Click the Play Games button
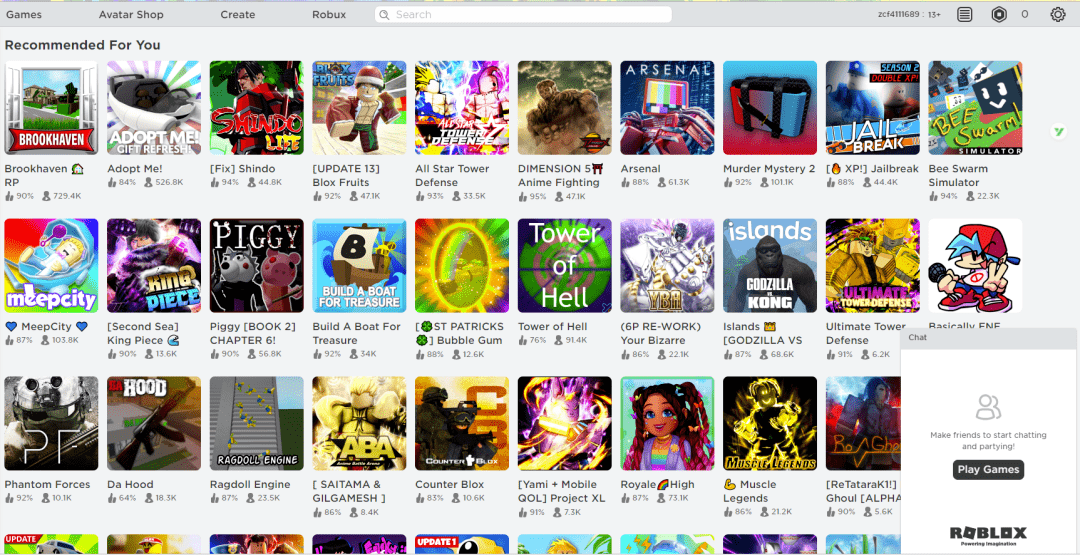This screenshot has width=1080, height=555. click(988, 470)
